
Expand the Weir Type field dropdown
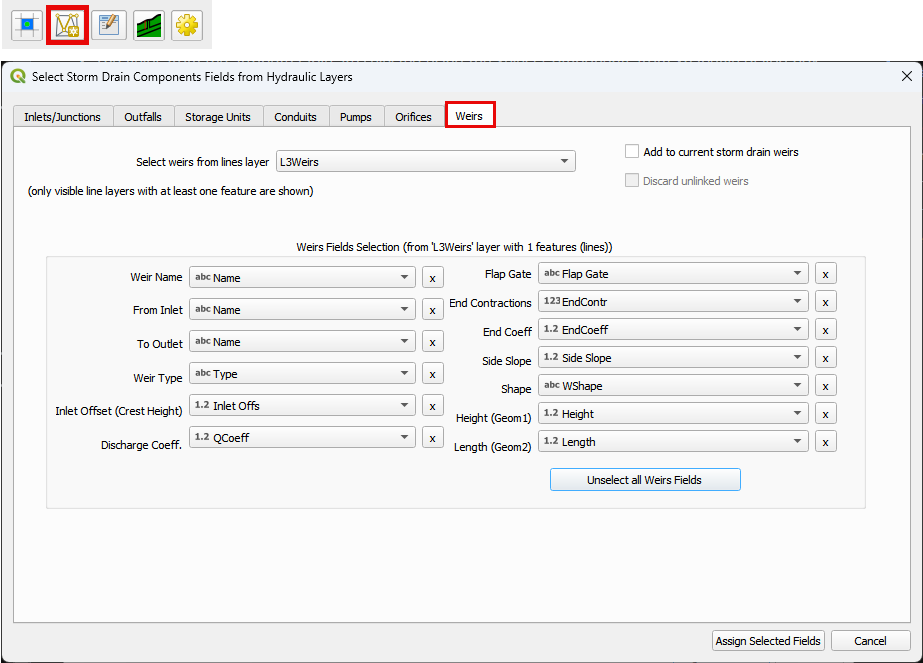pos(302,374)
